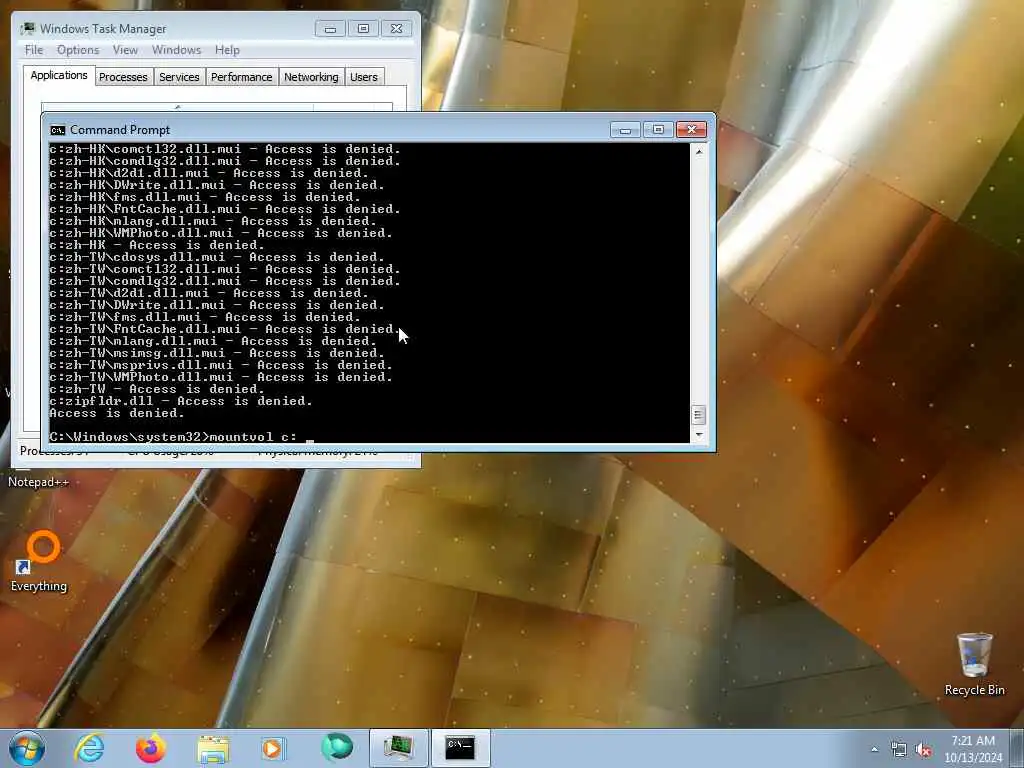The image size is (1024, 768).
Task: Open the Windows menu in Task Manager
Action: [176, 50]
